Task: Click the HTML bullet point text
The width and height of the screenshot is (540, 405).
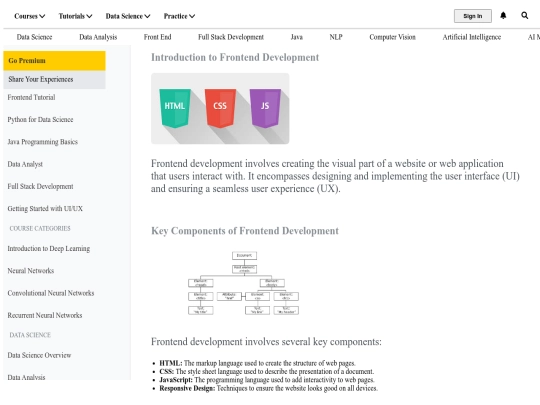Action: [x=257, y=363]
